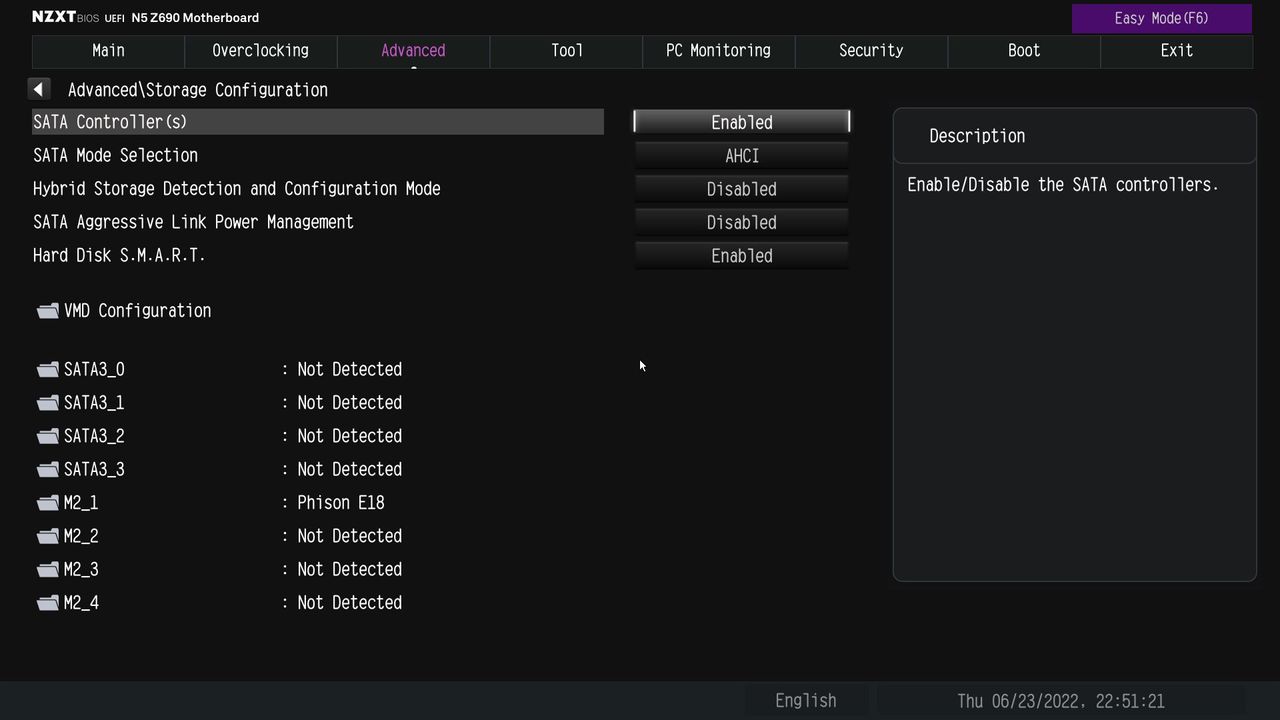Screen dimensions: 1280x720
Task: Open the M2_3 entry label
Action: (81, 570)
